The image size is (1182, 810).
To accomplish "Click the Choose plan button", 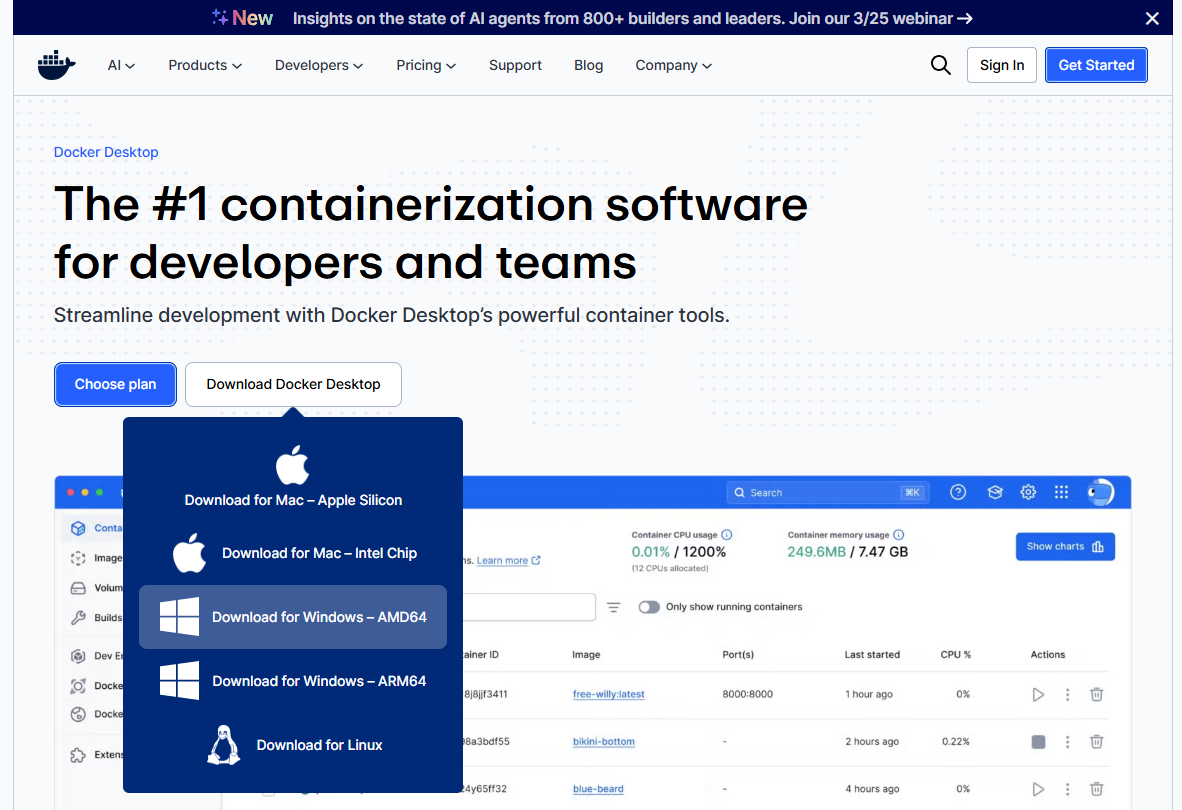I will 115,384.
